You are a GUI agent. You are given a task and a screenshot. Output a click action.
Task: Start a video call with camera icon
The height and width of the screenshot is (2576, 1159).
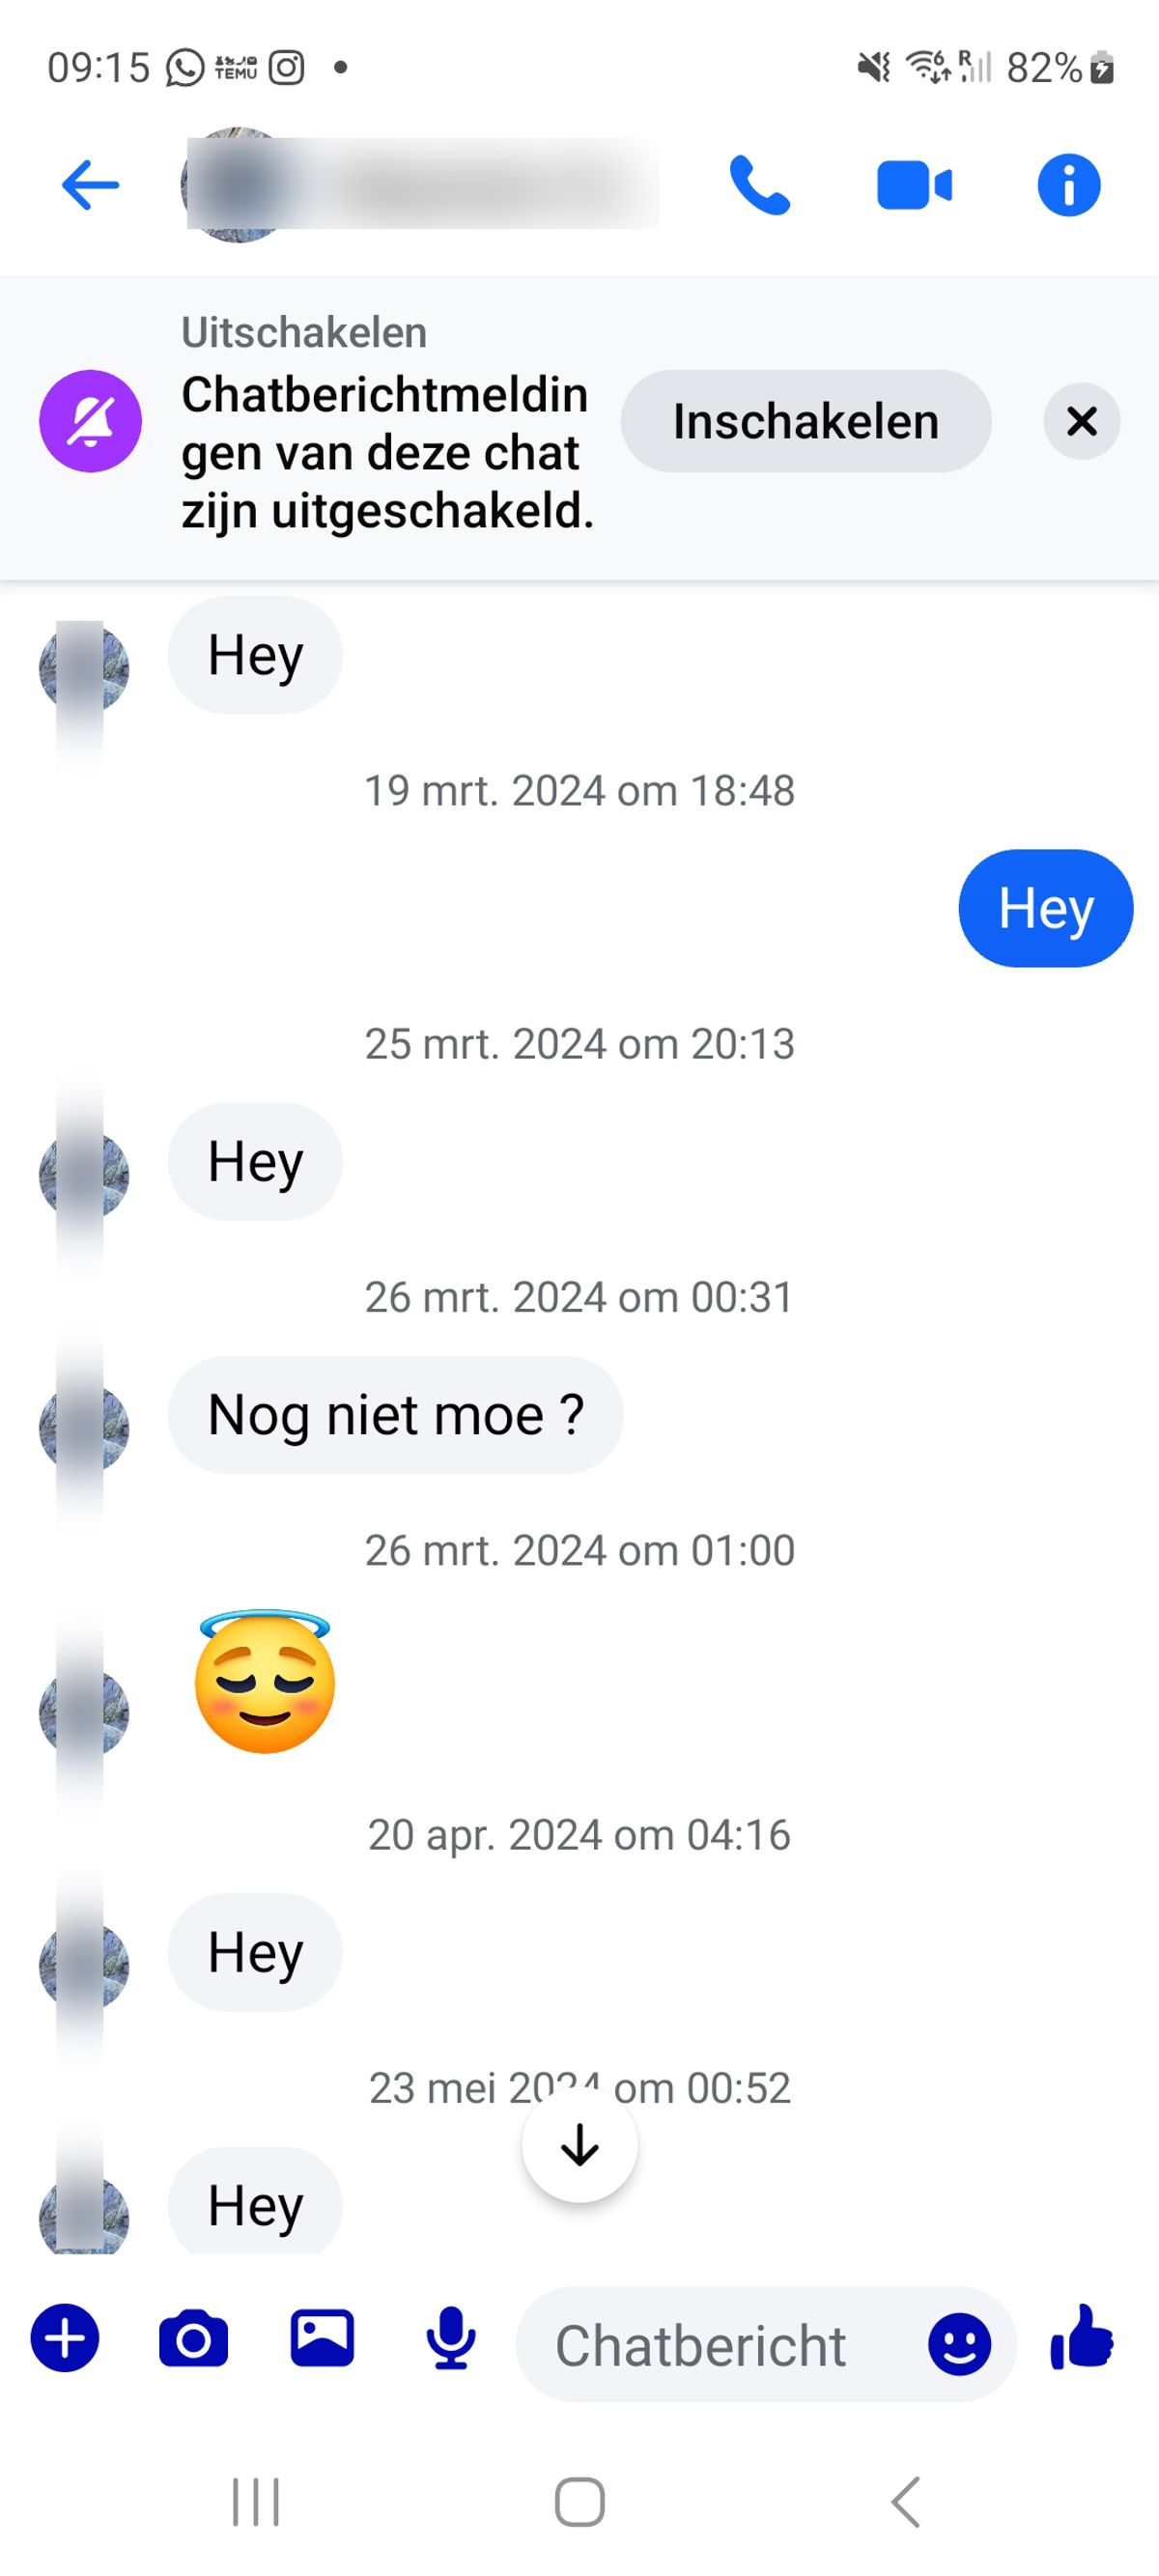pyautogui.click(x=914, y=185)
